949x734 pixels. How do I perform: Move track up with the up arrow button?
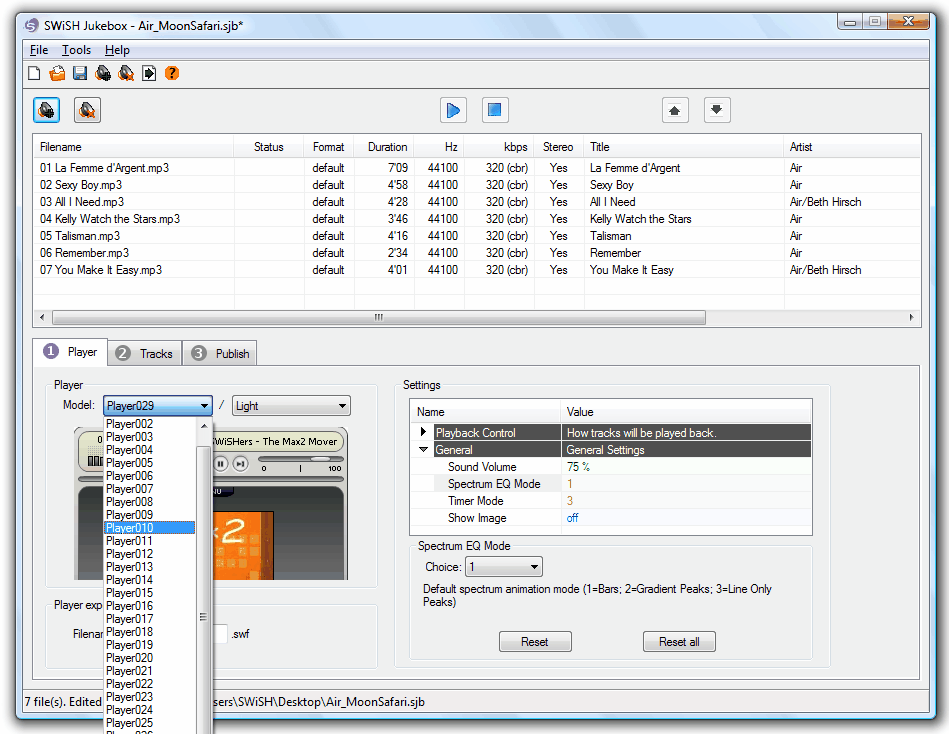click(675, 110)
